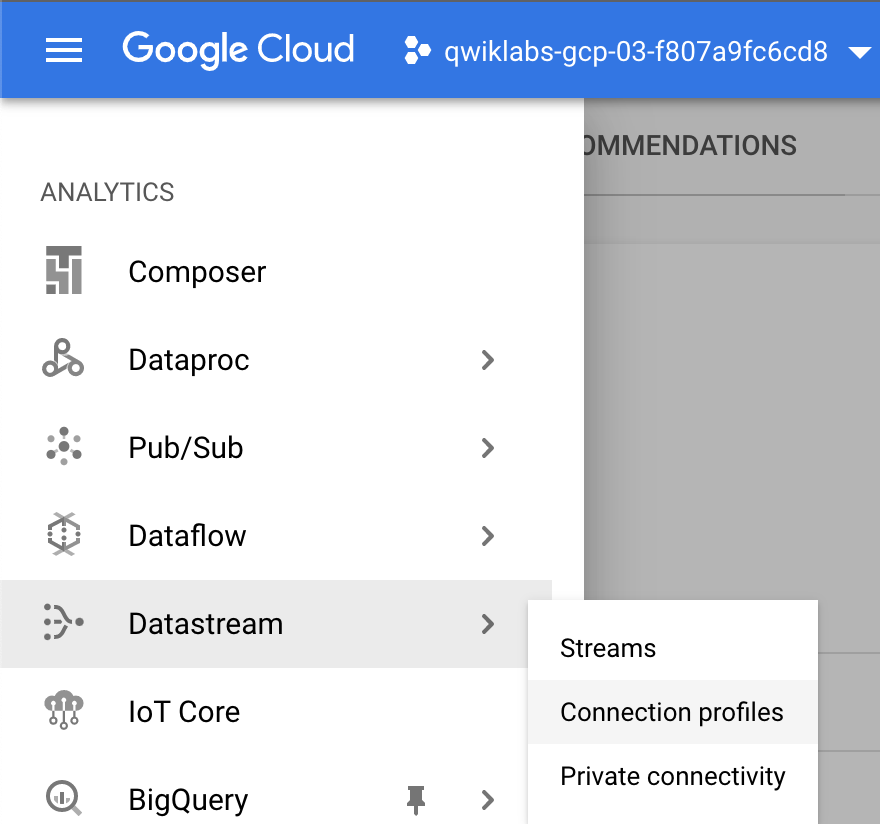This screenshot has height=824, width=880.
Task: Expand the Pub/Sub submenu chevron
Action: (x=488, y=448)
